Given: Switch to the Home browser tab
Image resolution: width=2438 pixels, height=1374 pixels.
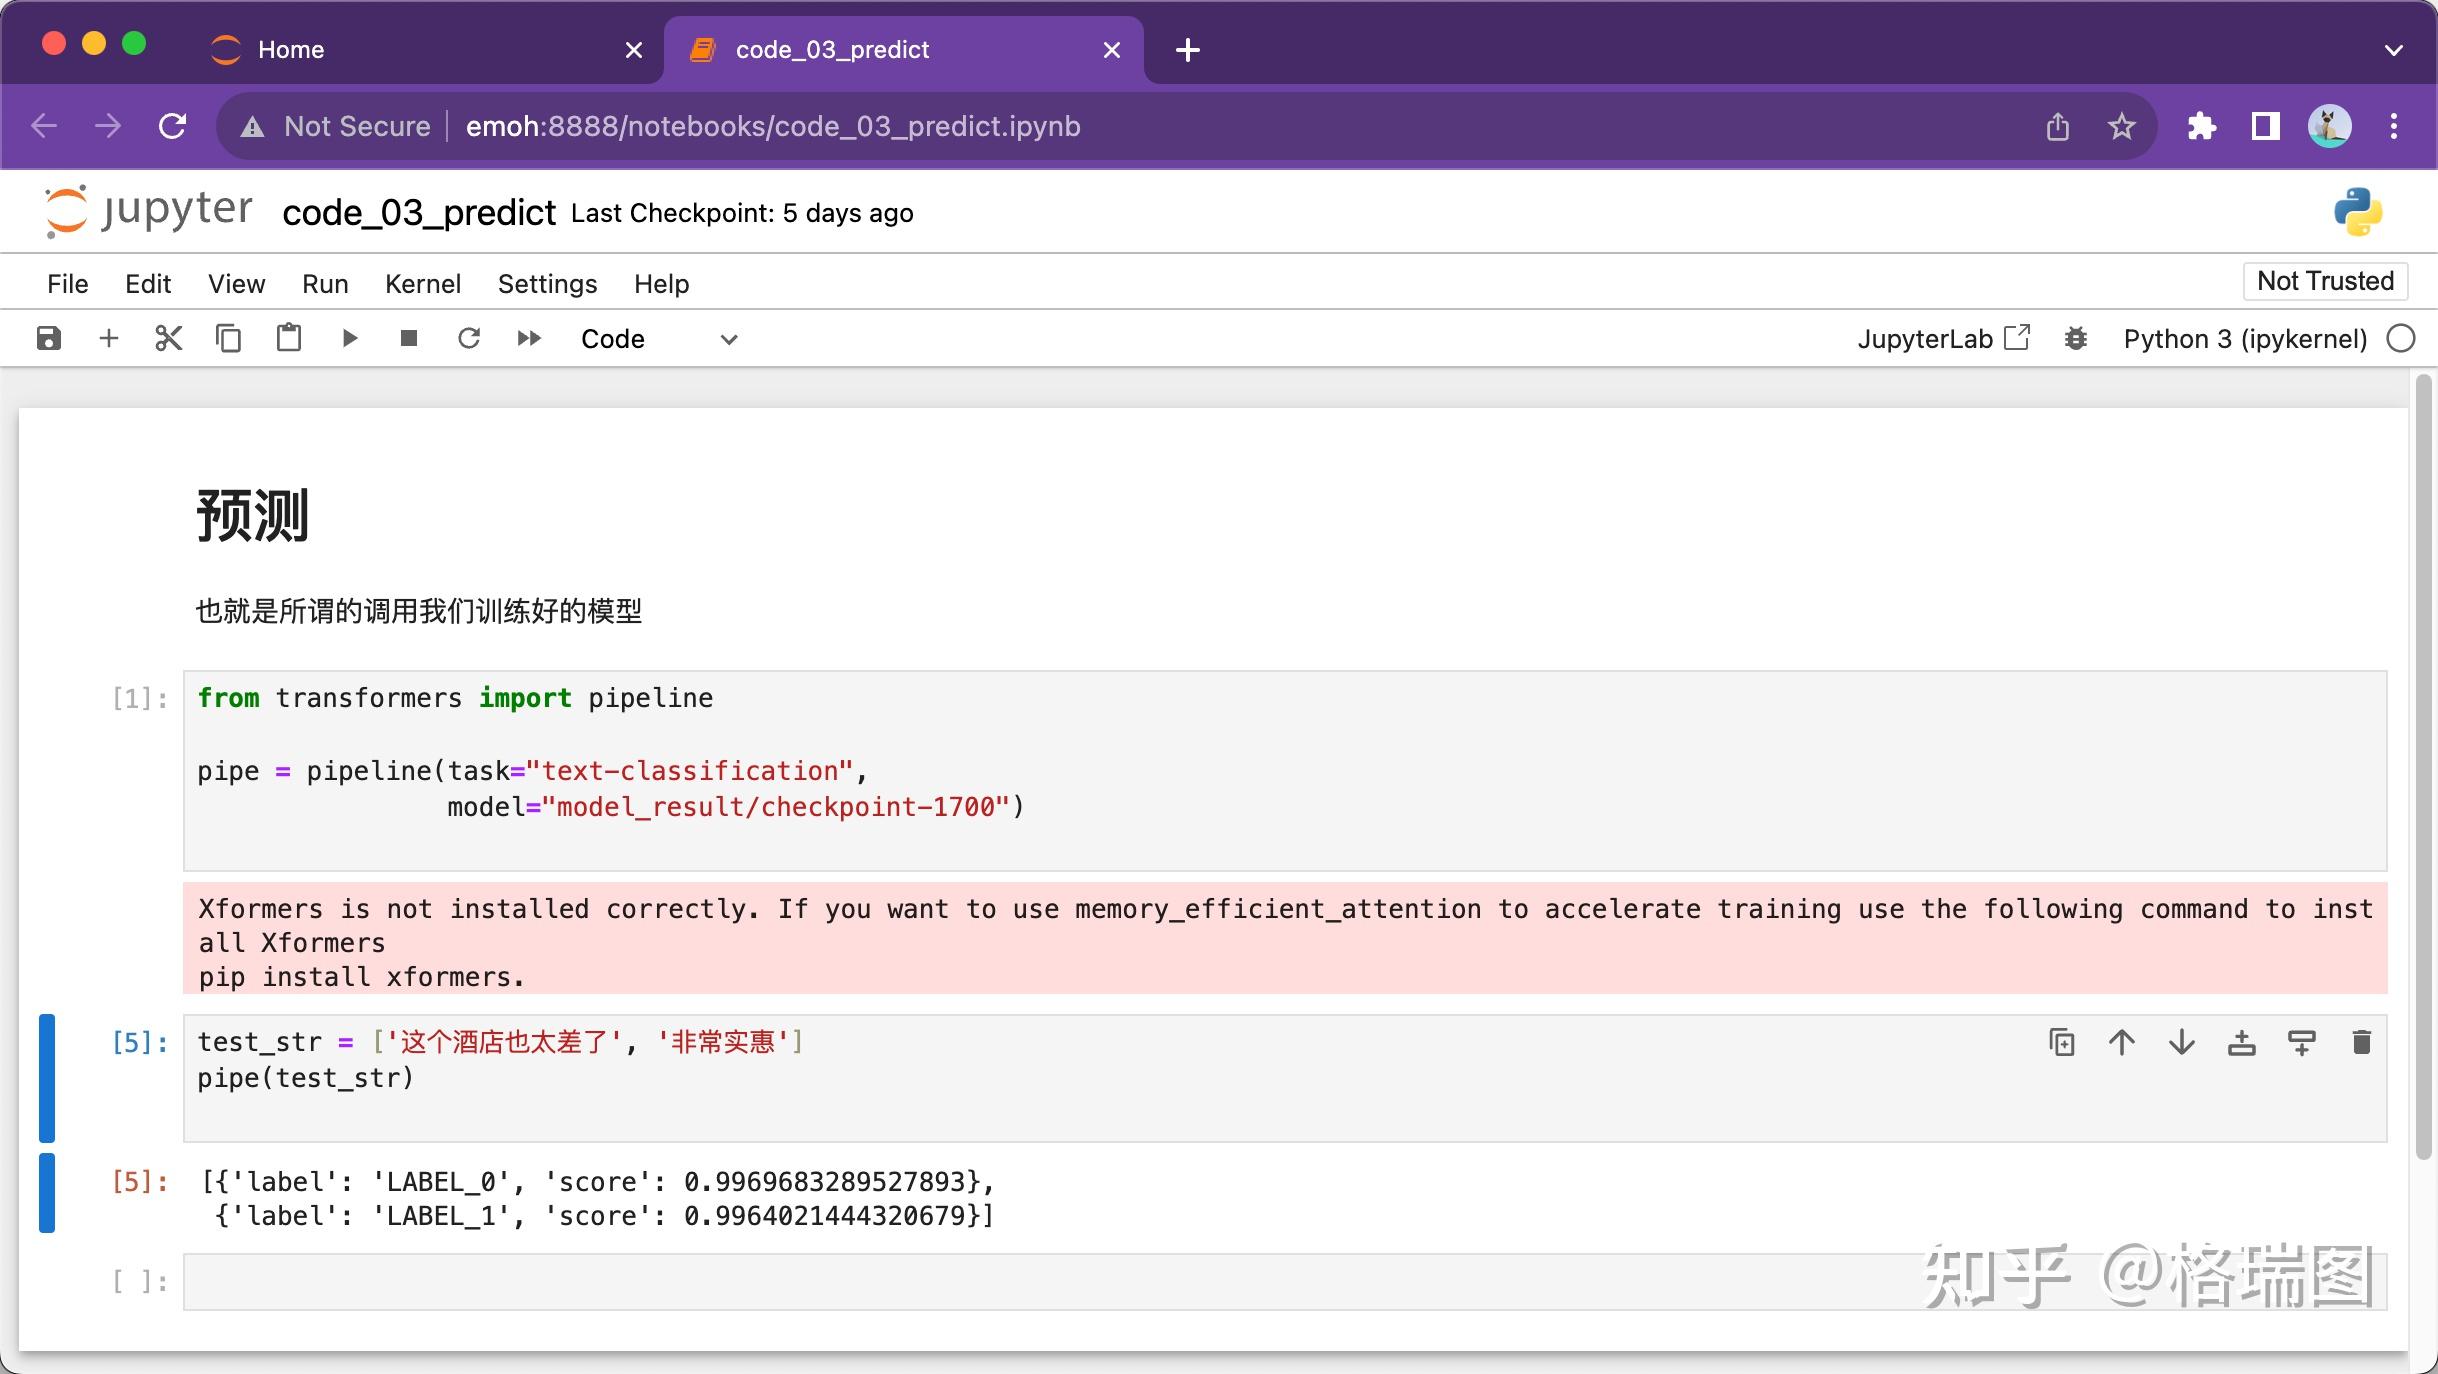Looking at the screenshot, I should tap(291, 50).
